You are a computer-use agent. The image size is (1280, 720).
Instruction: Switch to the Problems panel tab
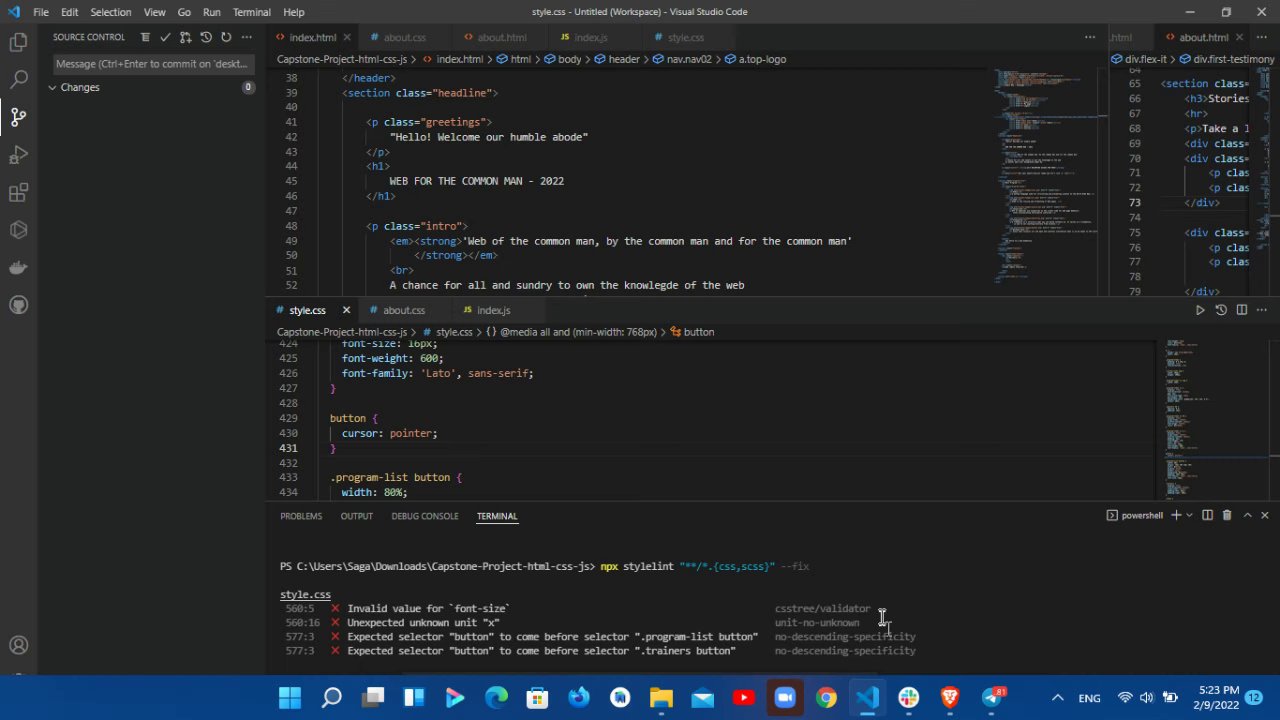point(301,516)
